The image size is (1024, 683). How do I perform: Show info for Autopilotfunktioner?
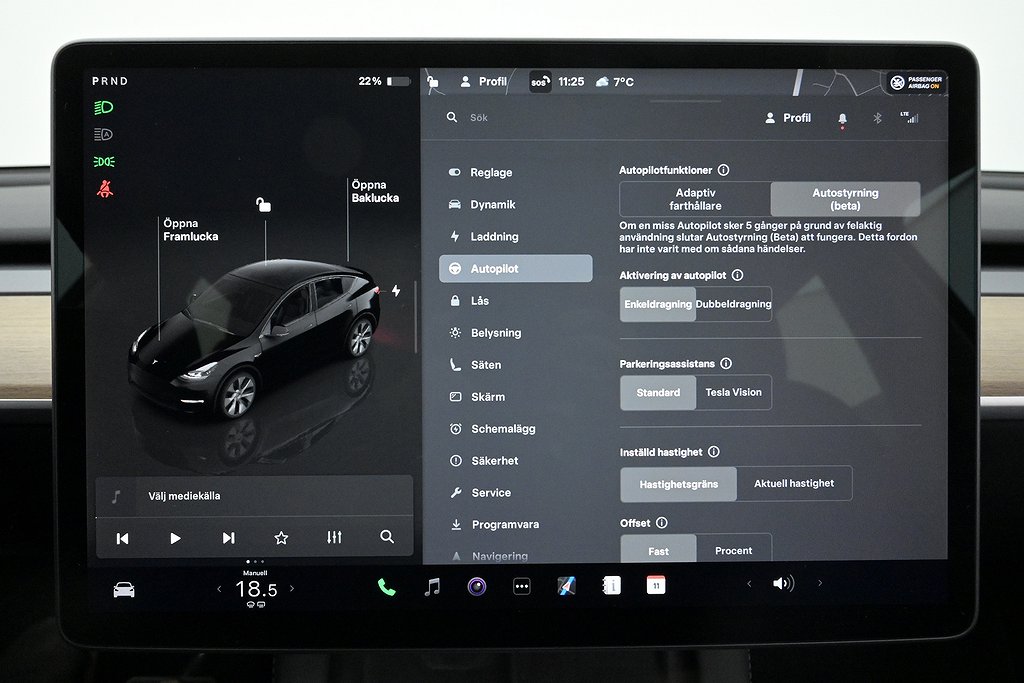pos(724,170)
